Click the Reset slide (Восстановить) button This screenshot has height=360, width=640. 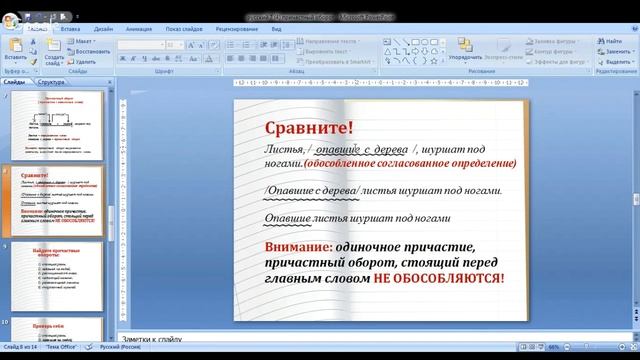89,52
